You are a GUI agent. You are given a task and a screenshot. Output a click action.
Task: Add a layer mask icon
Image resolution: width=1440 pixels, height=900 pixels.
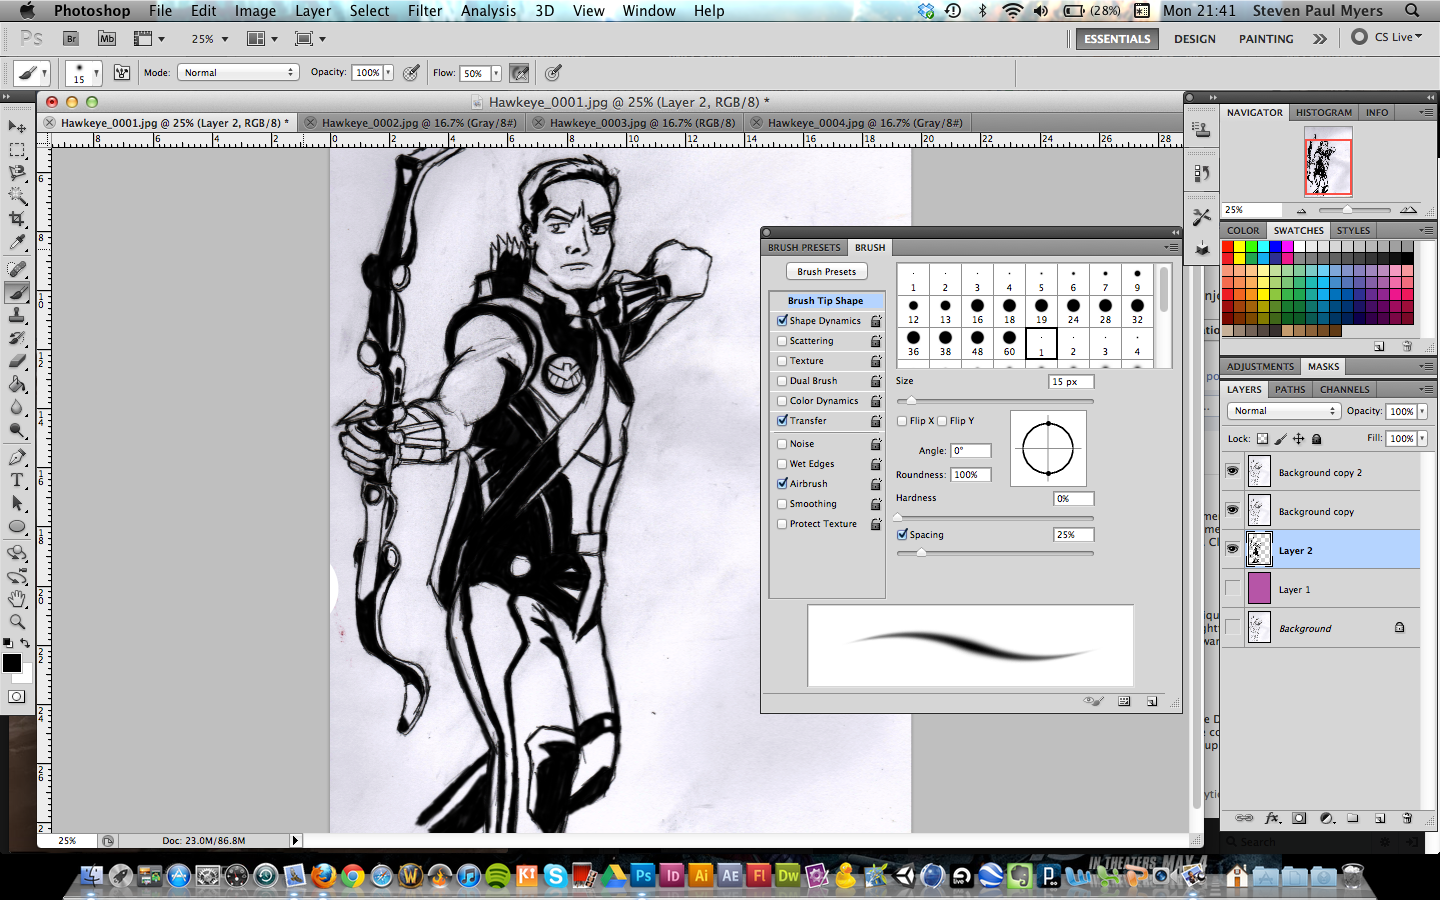(1299, 818)
